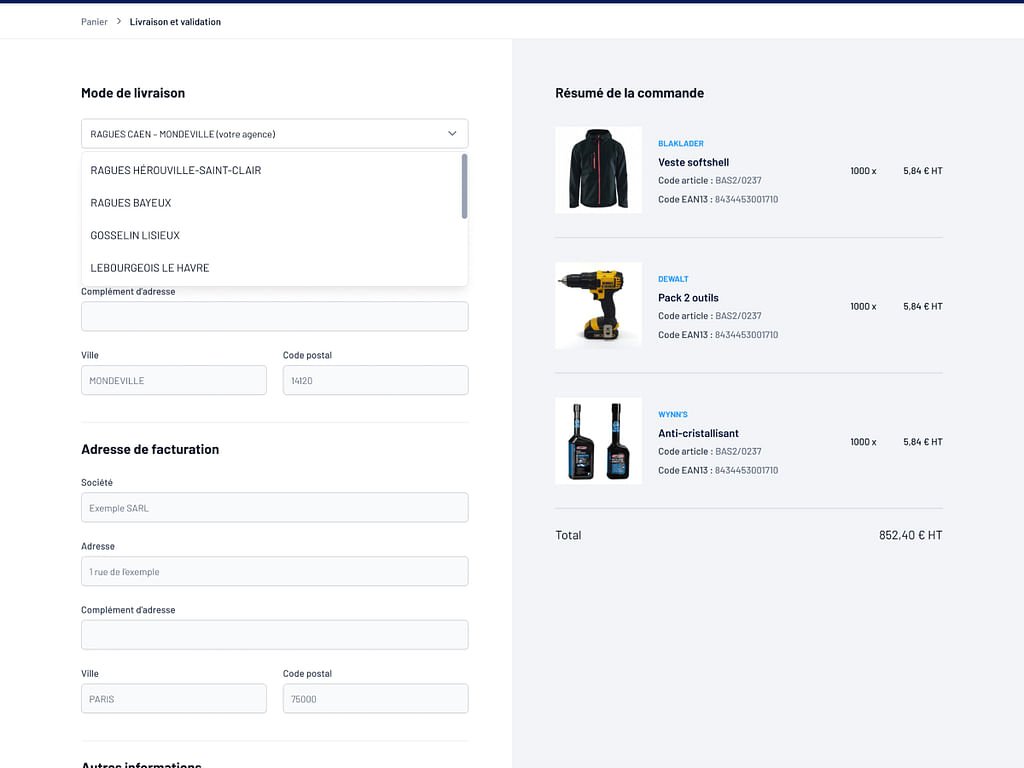Click delivery Complément d'adresse field
The image size is (1024, 768).
pyautogui.click(x=274, y=317)
